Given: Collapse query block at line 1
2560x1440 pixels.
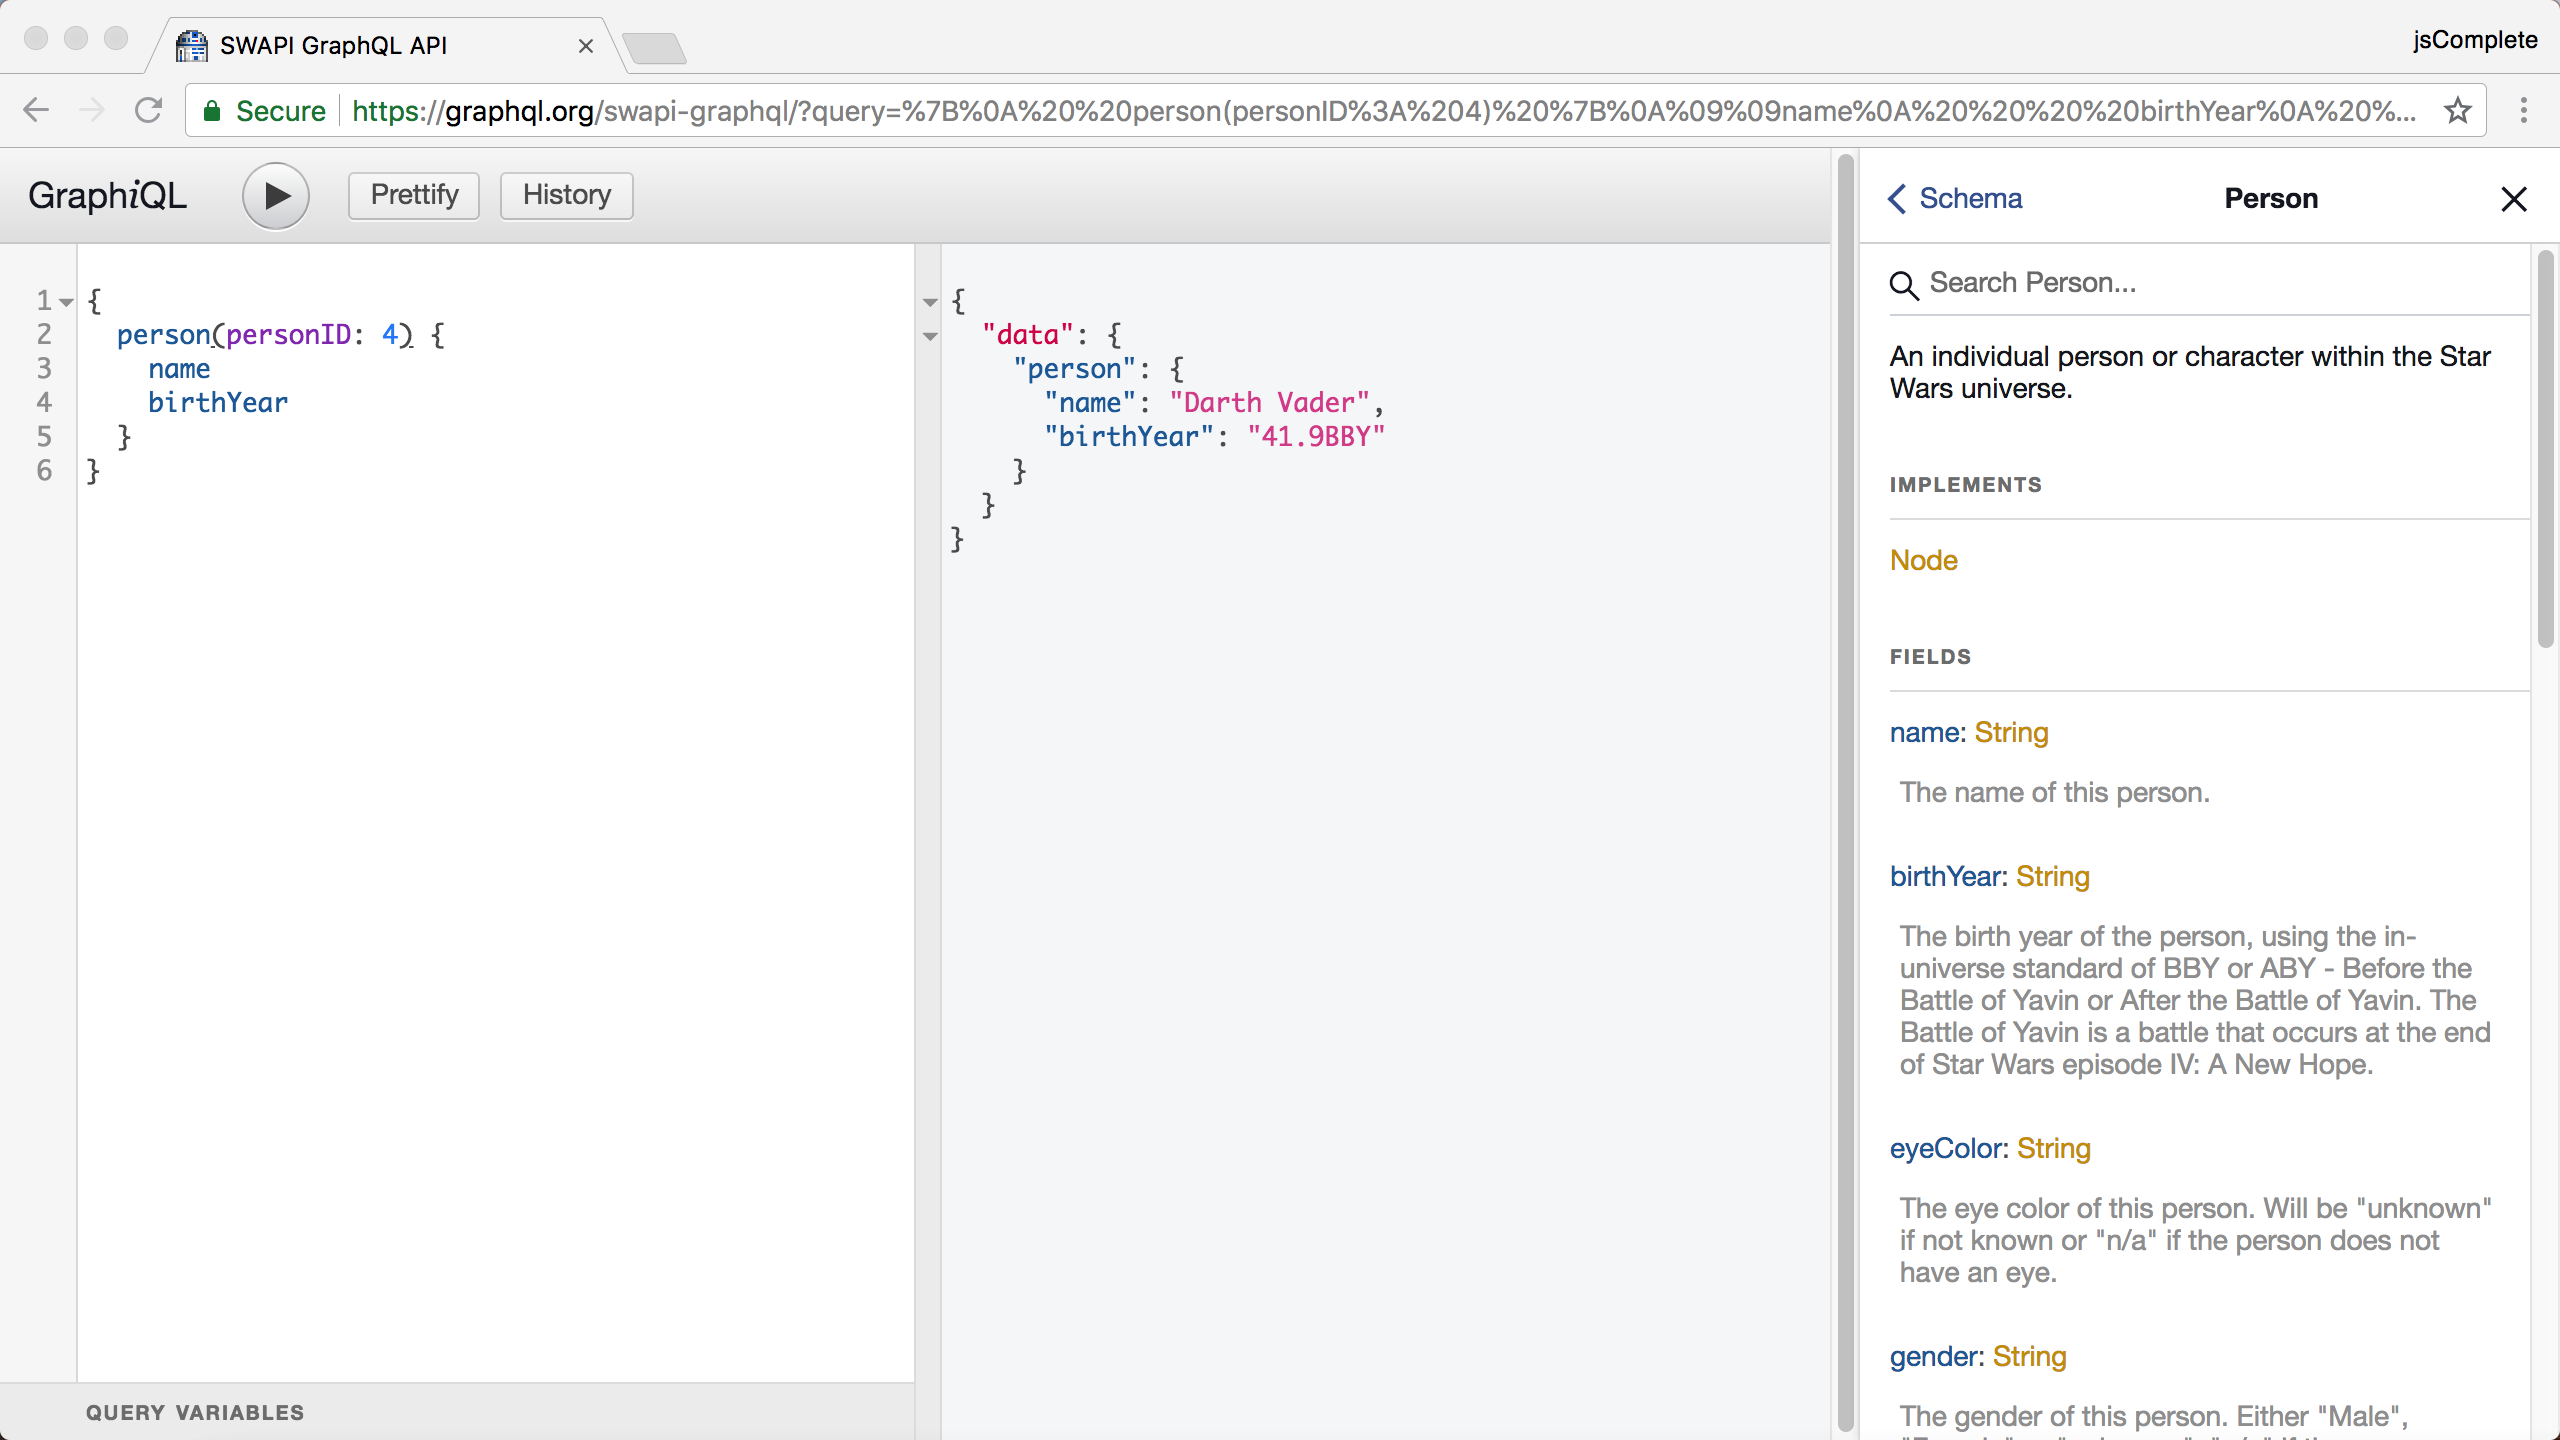Looking at the screenshot, I should coord(66,302).
